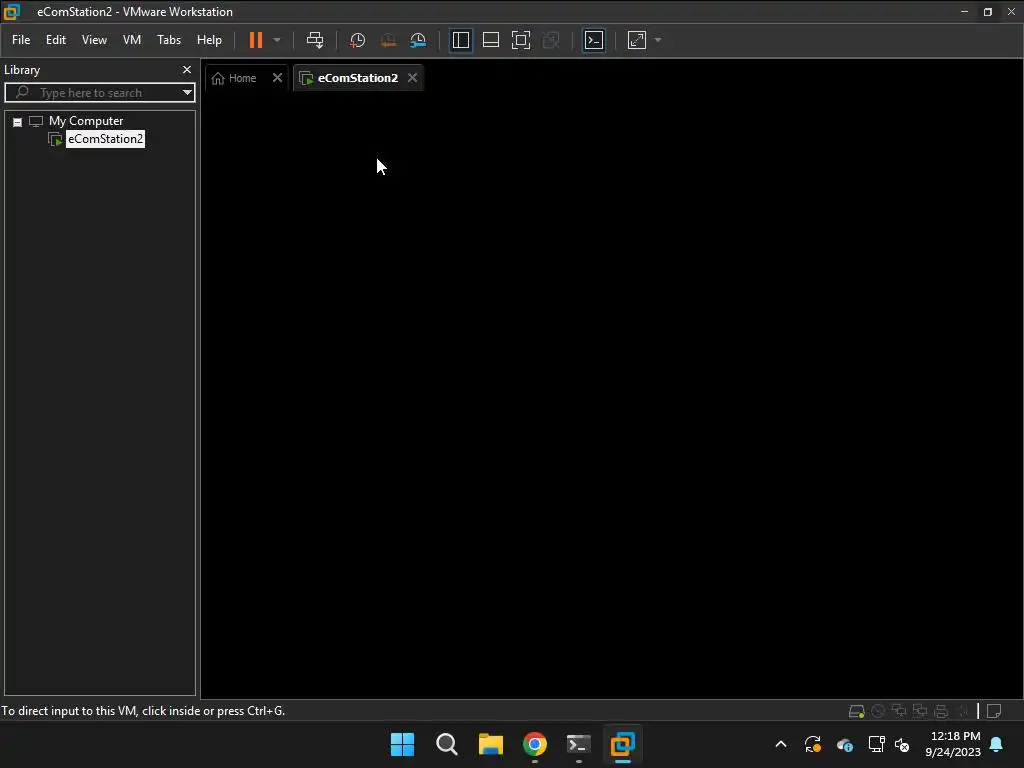Toggle the thumbnail bar view
Viewport: 1024px width, 768px height.
click(x=490, y=40)
